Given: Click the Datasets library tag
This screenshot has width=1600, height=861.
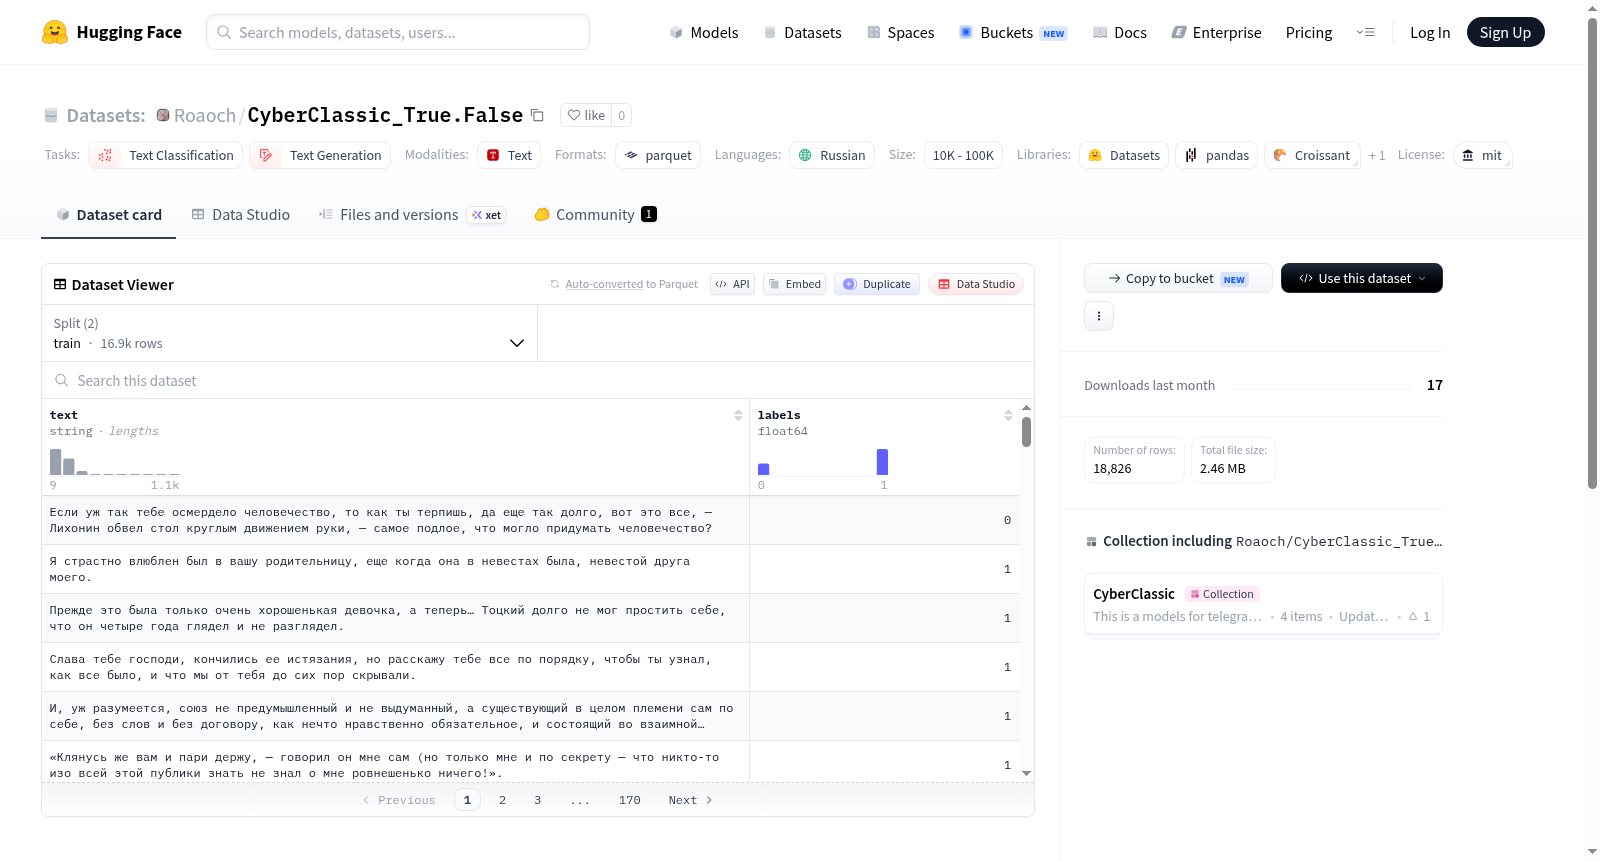Looking at the screenshot, I should point(1124,155).
